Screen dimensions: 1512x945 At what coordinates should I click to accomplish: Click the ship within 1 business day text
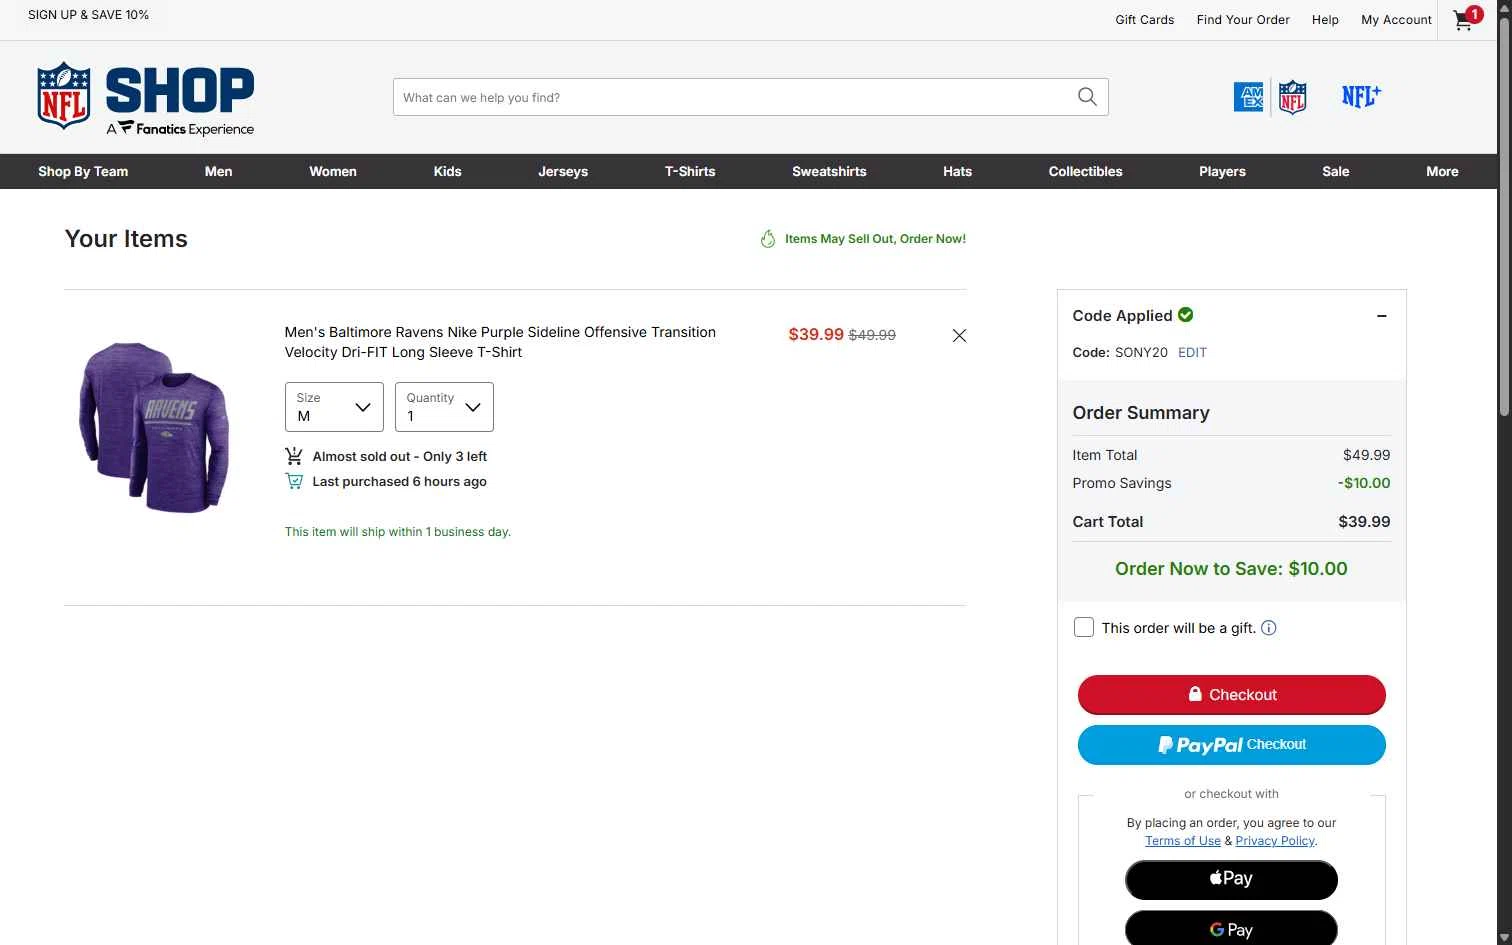pyautogui.click(x=398, y=532)
